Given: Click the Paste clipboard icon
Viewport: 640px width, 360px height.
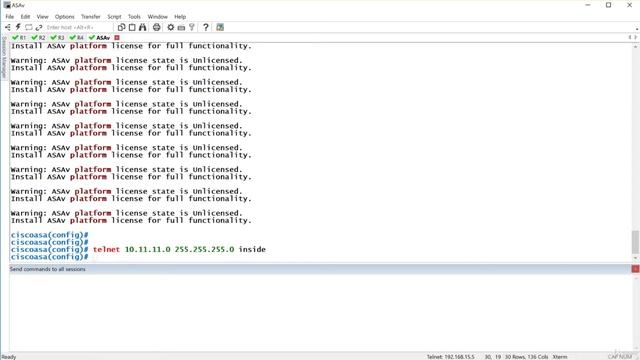Looking at the screenshot, I should [x=132, y=27].
